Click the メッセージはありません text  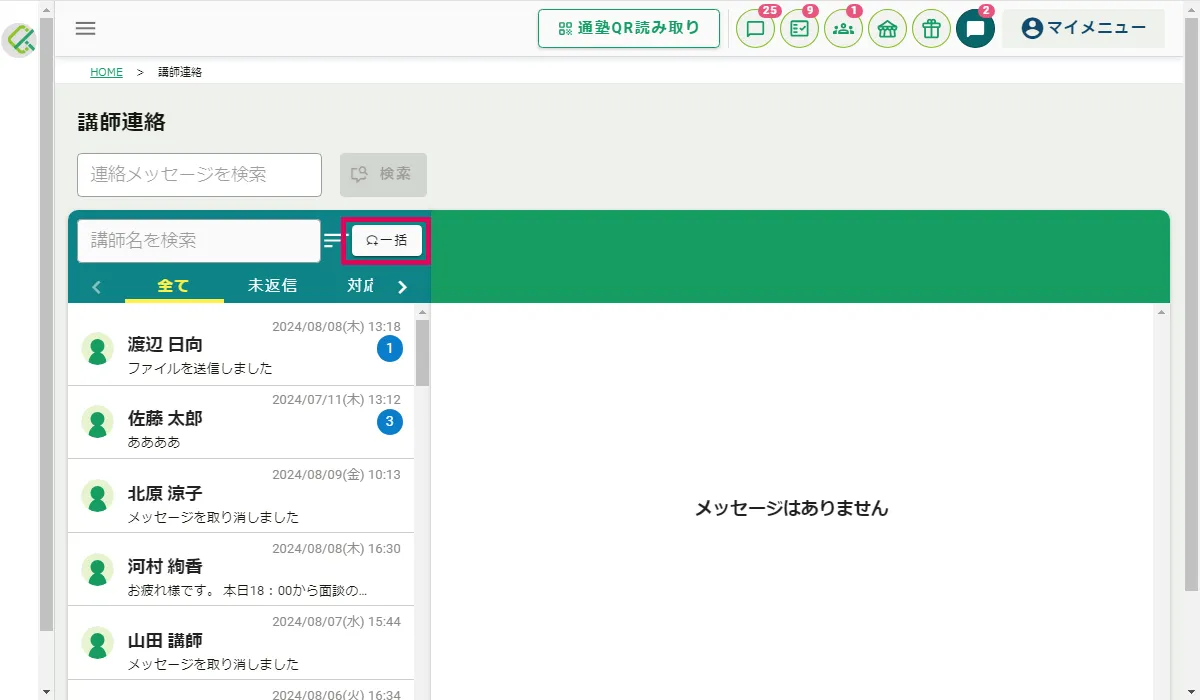[x=792, y=508]
